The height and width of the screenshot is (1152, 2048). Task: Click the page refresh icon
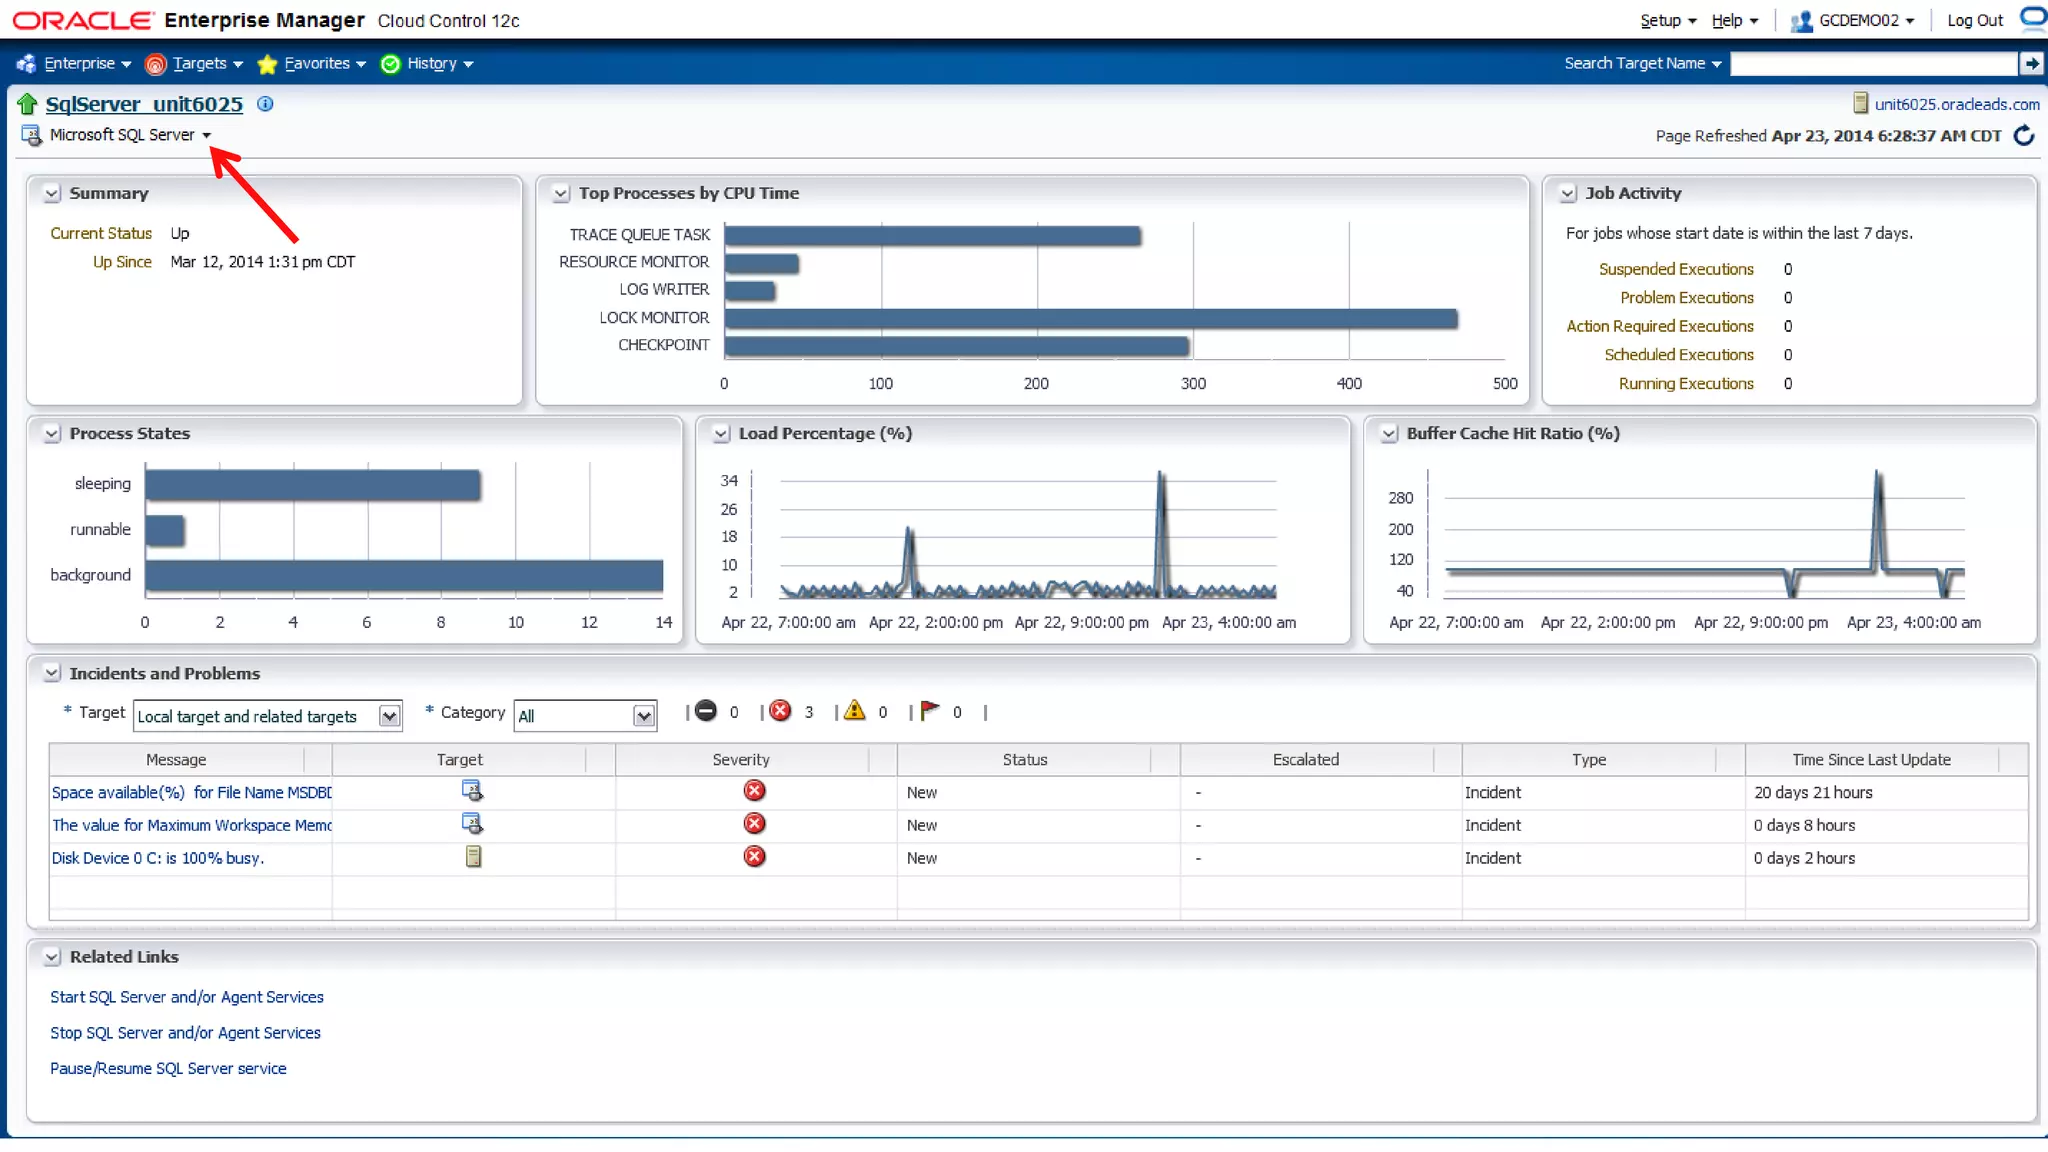click(2024, 135)
